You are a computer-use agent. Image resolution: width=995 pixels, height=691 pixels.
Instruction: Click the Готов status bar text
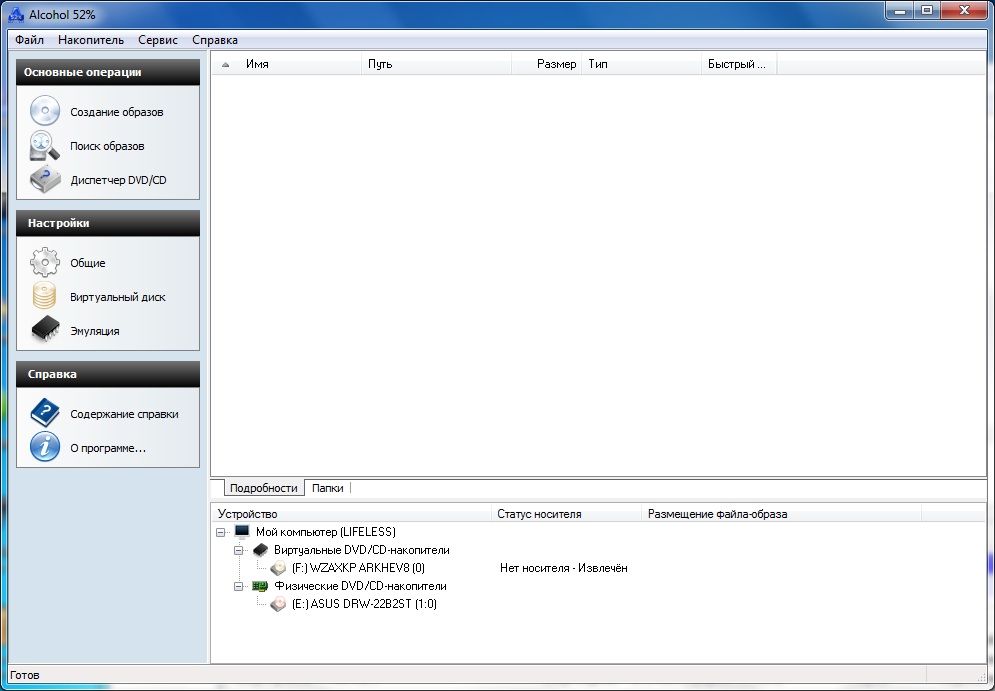click(25, 675)
